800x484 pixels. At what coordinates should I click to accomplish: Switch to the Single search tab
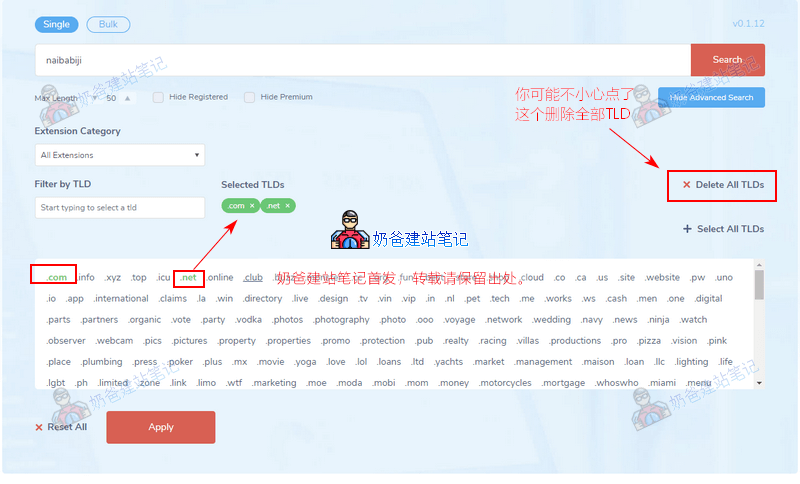[x=56, y=24]
